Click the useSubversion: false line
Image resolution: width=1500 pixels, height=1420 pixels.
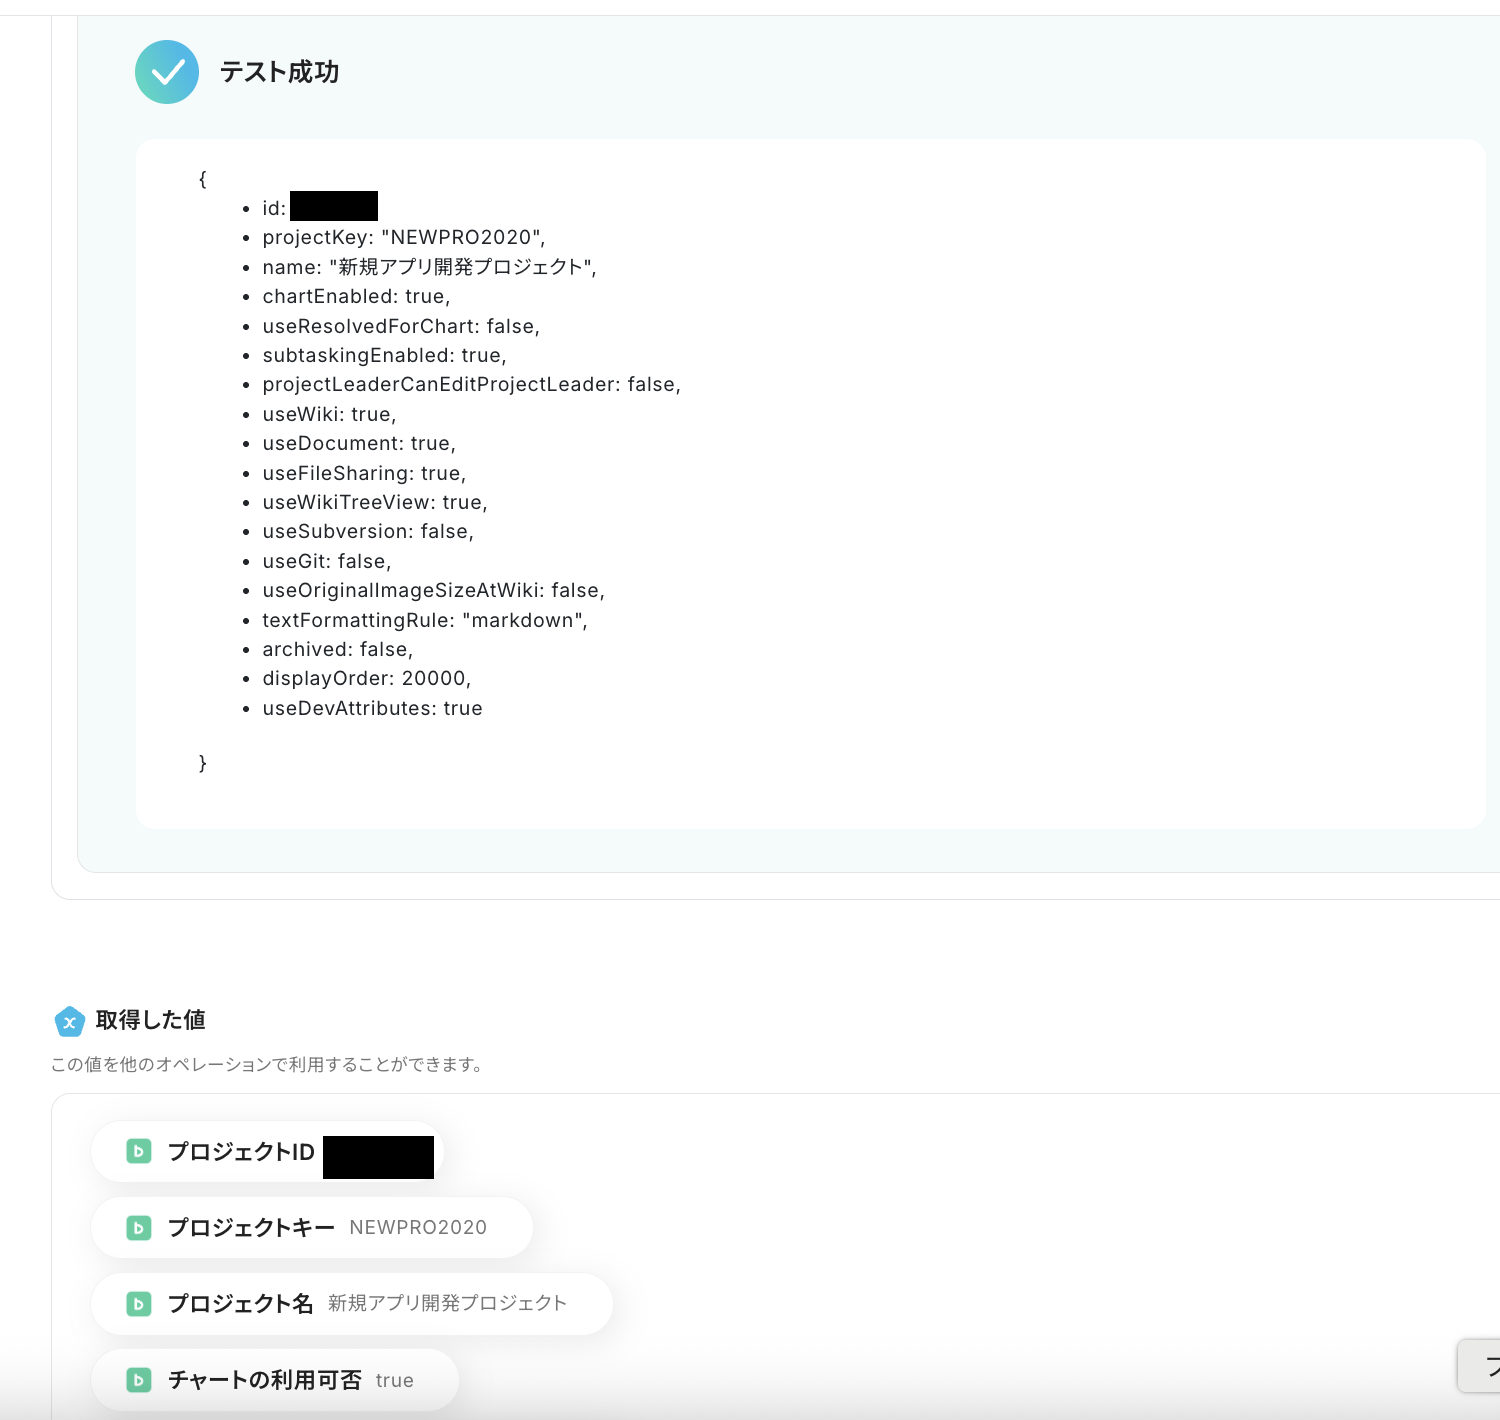click(368, 531)
